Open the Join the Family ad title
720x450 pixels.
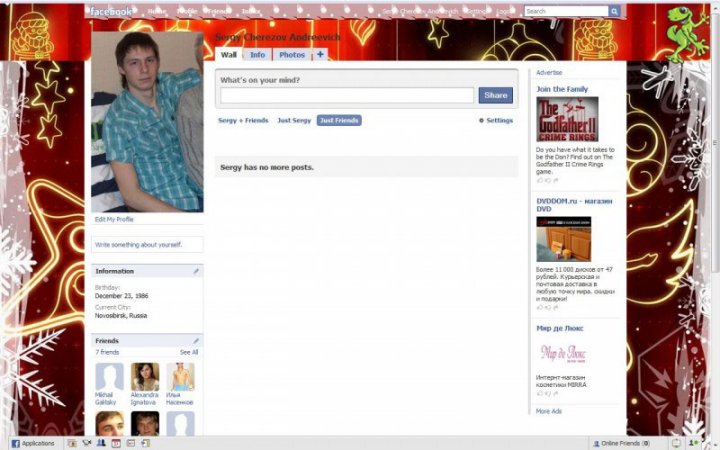click(562, 89)
